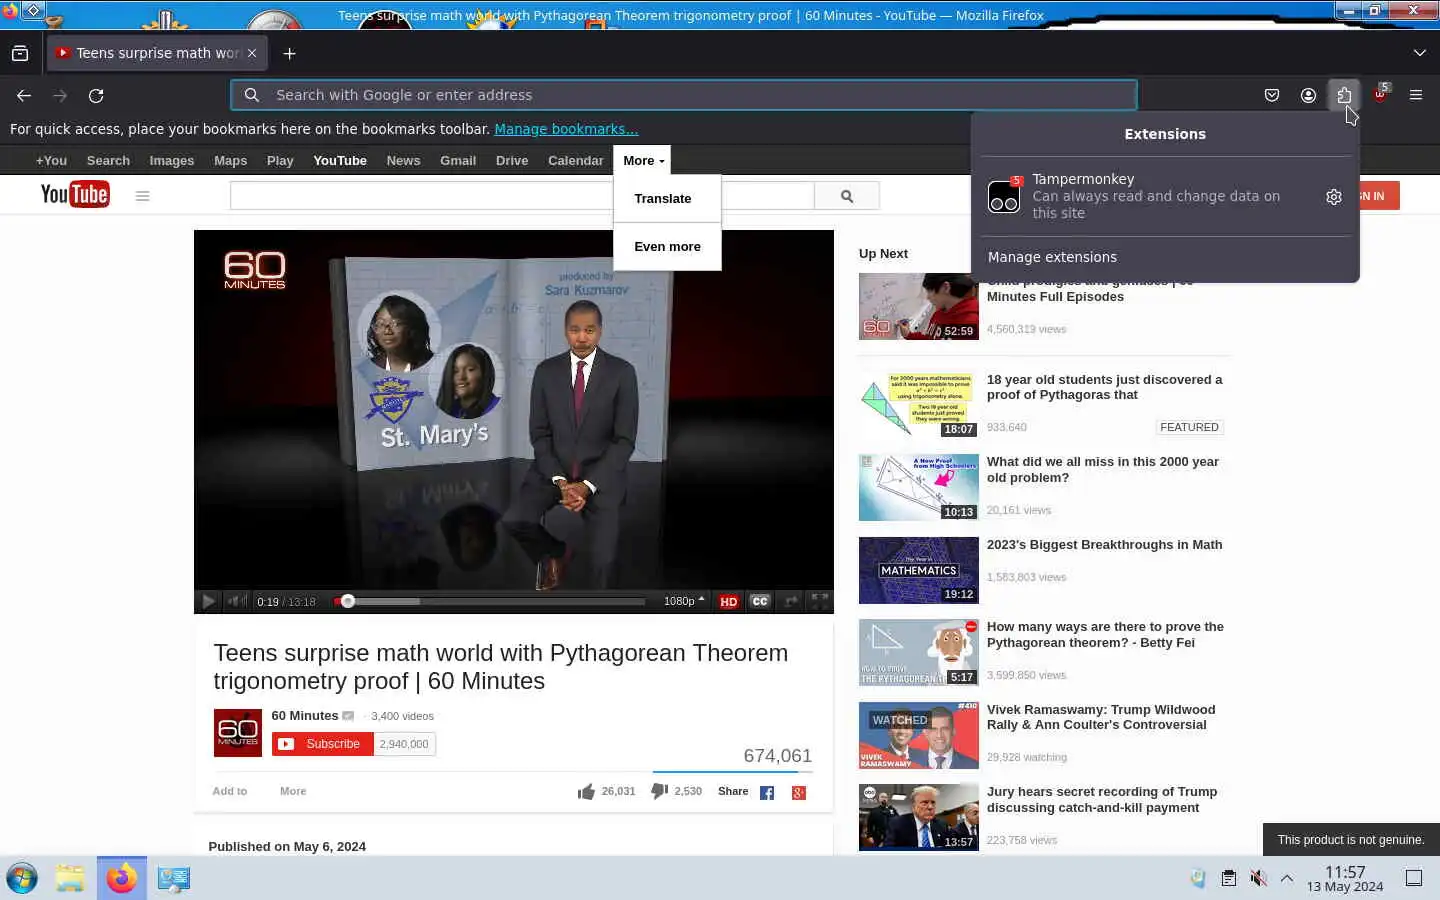Click the muted speaker tray icon

tap(1258, 878)
